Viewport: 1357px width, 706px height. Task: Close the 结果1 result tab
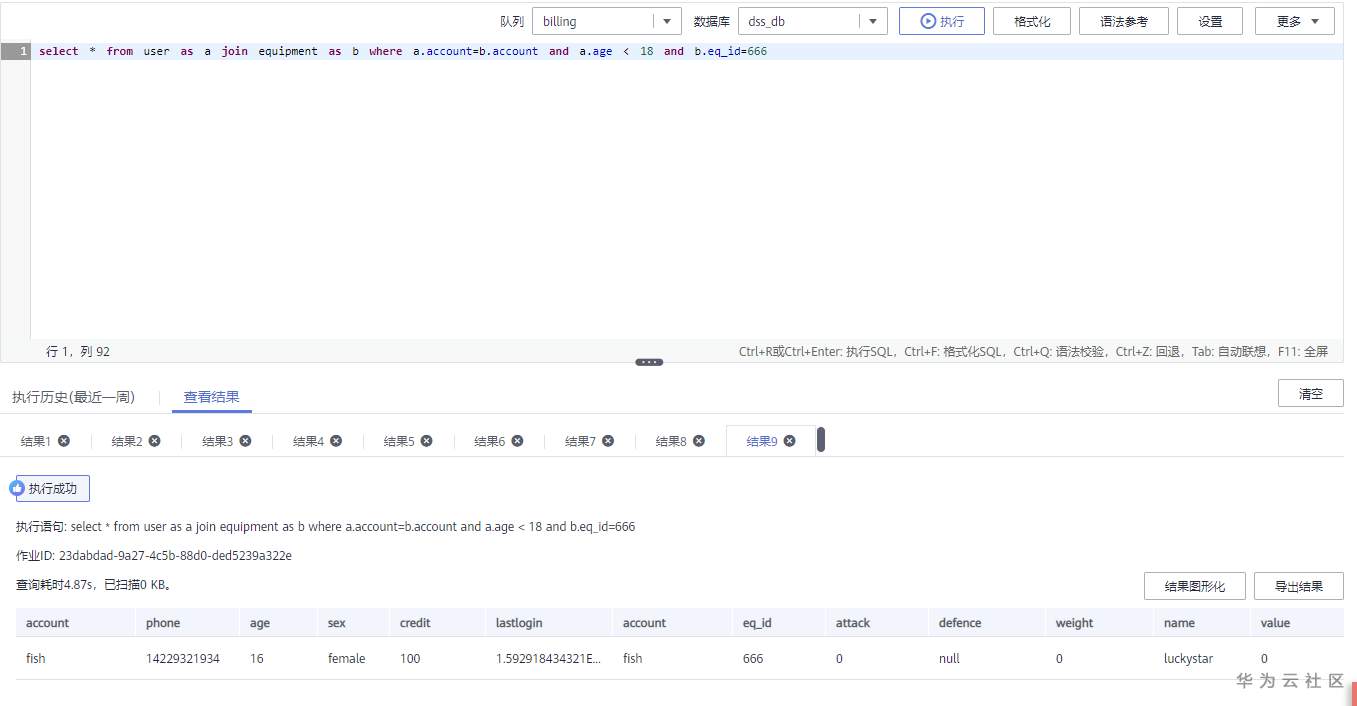coord(63,440)
